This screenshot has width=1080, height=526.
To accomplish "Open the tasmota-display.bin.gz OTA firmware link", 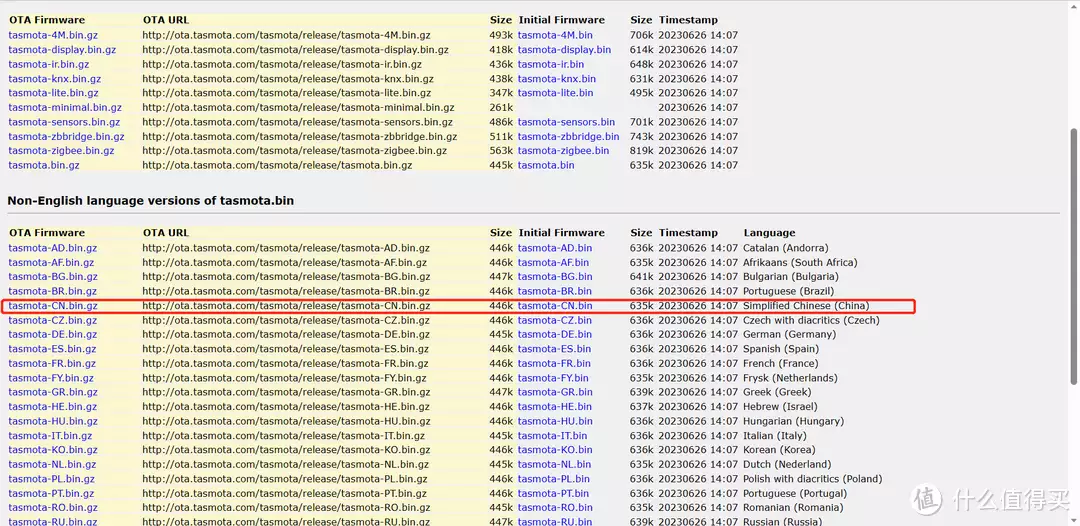I will 62,50.
